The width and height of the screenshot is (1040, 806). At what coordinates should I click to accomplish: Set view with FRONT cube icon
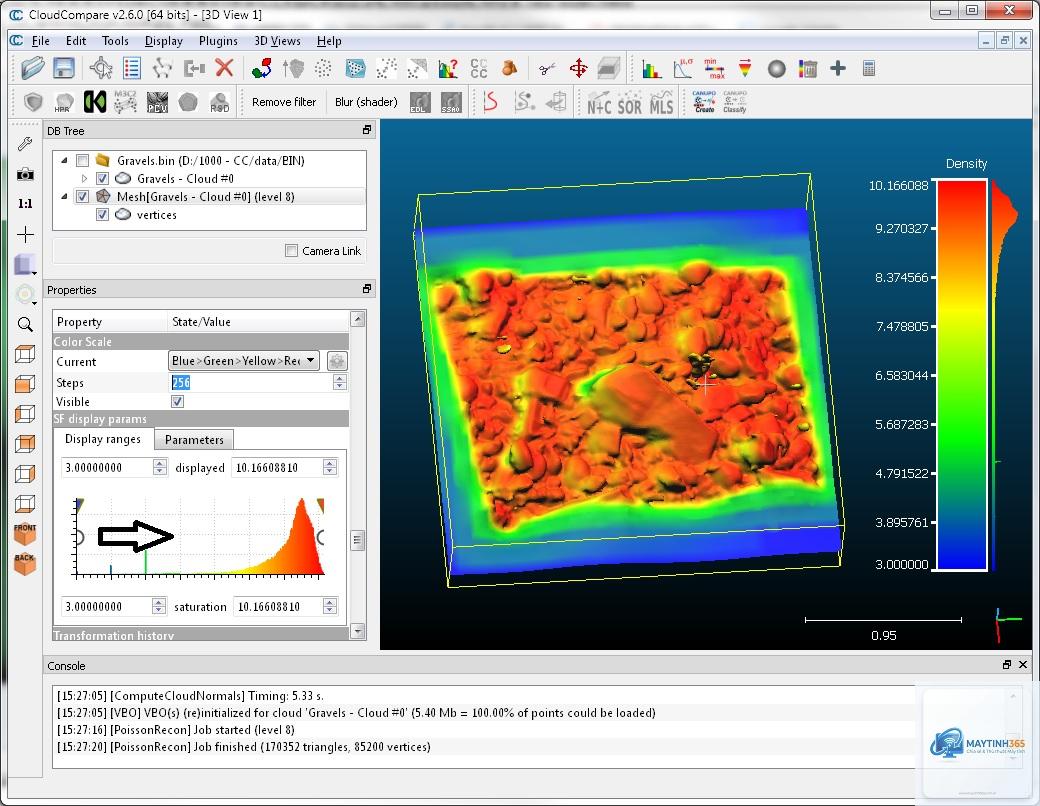(25, 534)
